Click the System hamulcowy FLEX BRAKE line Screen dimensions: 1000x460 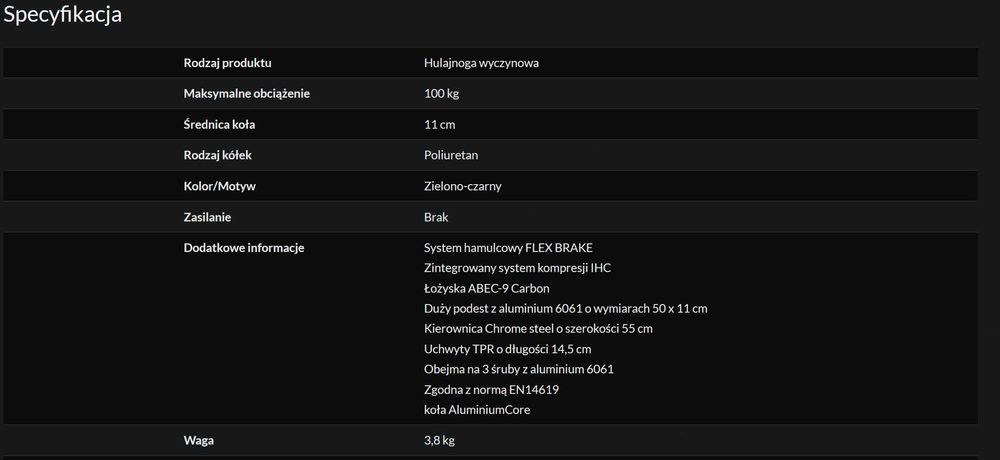click(515, 248)
